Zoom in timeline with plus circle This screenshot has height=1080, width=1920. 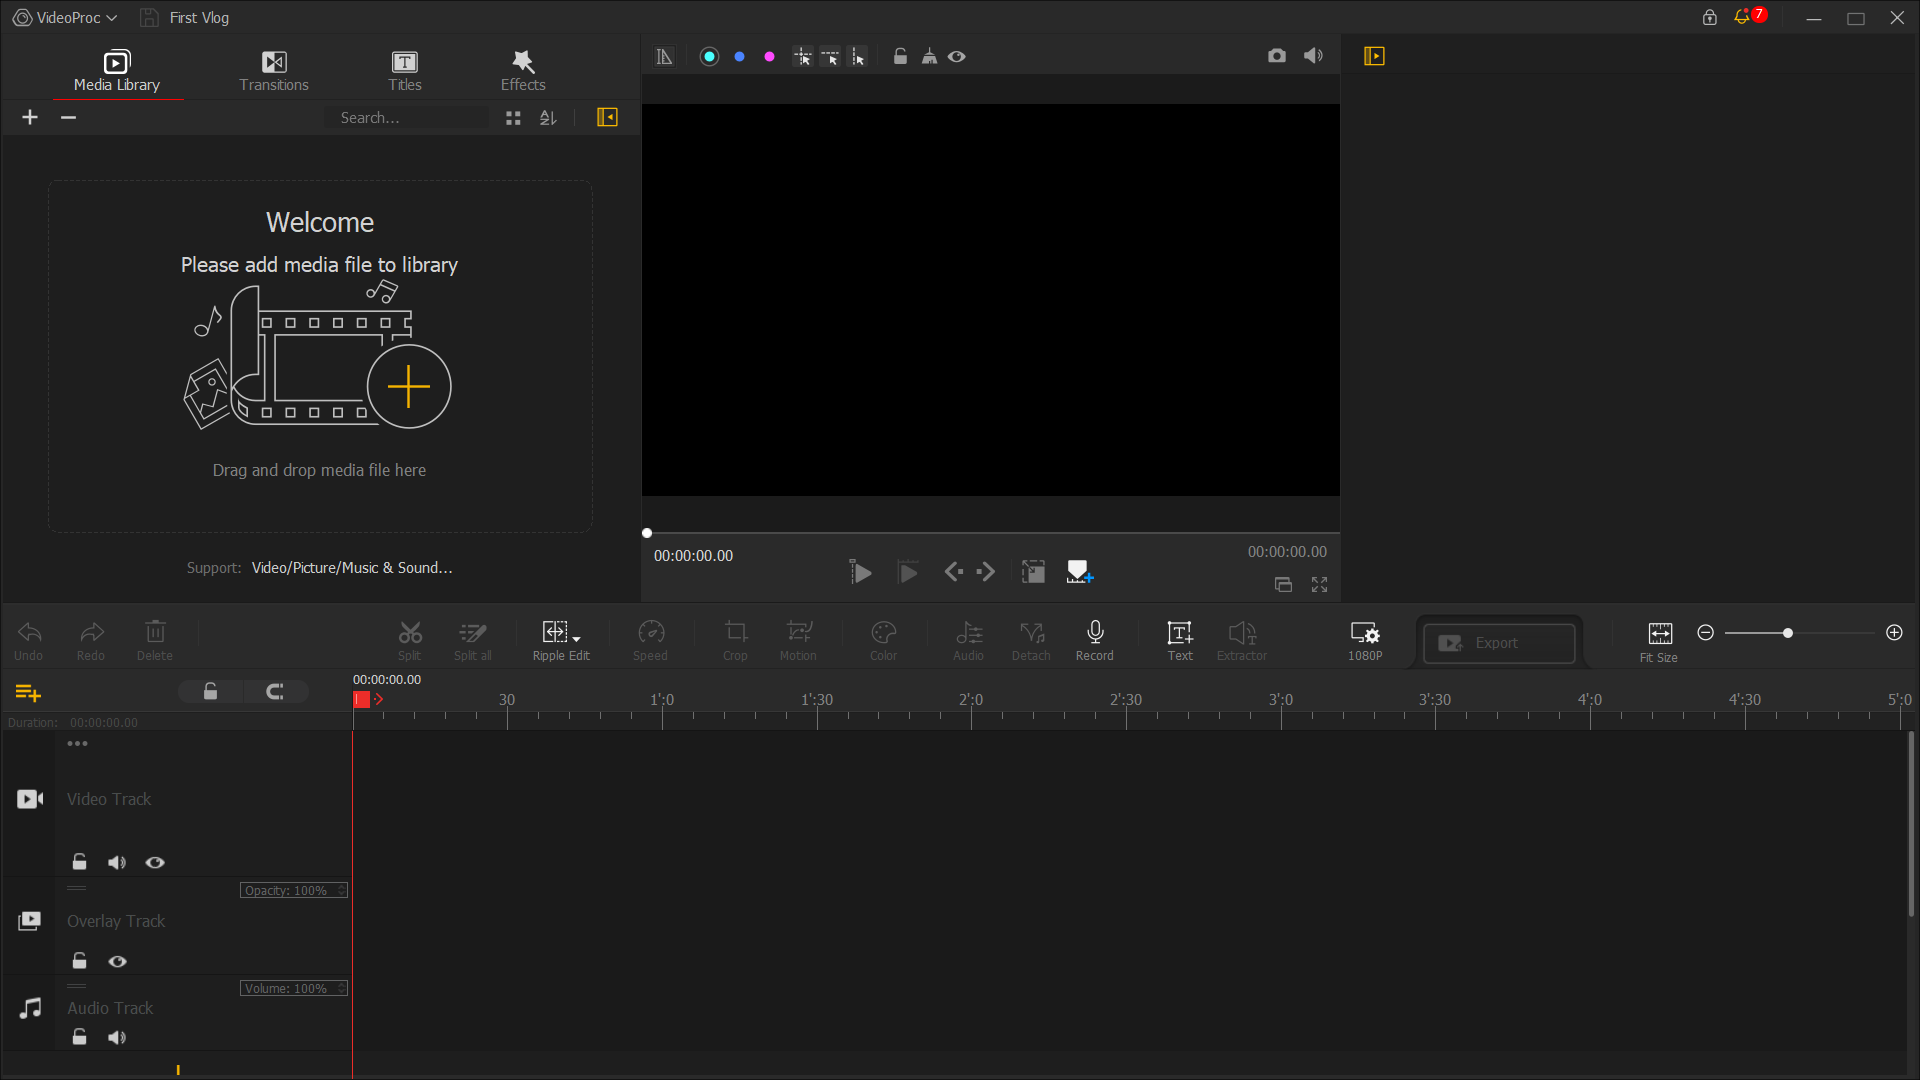[x=1894, y=633]
